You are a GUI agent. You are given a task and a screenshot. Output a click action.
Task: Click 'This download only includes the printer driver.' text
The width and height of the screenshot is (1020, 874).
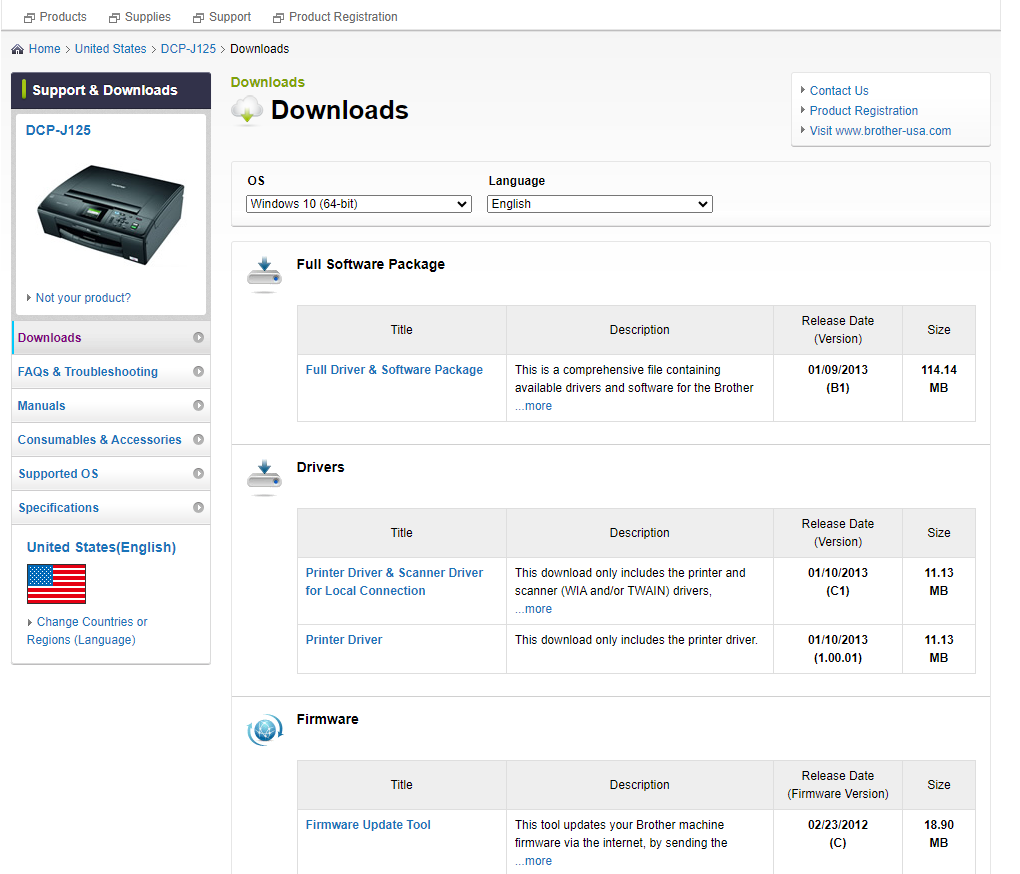[x=636, y=640]
